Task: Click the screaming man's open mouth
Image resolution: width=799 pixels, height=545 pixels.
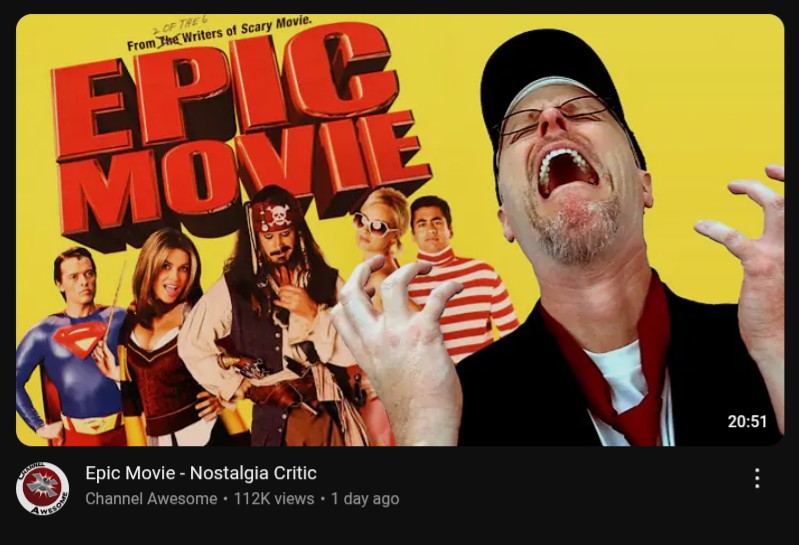Action: tap(567, 171)
